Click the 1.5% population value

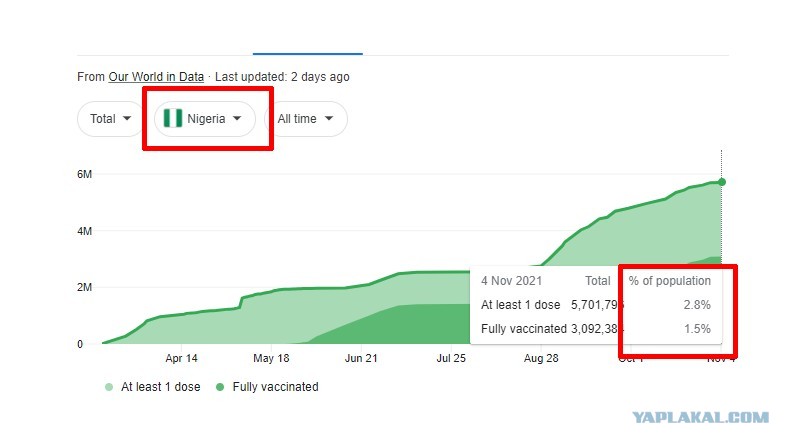[697, 329]
